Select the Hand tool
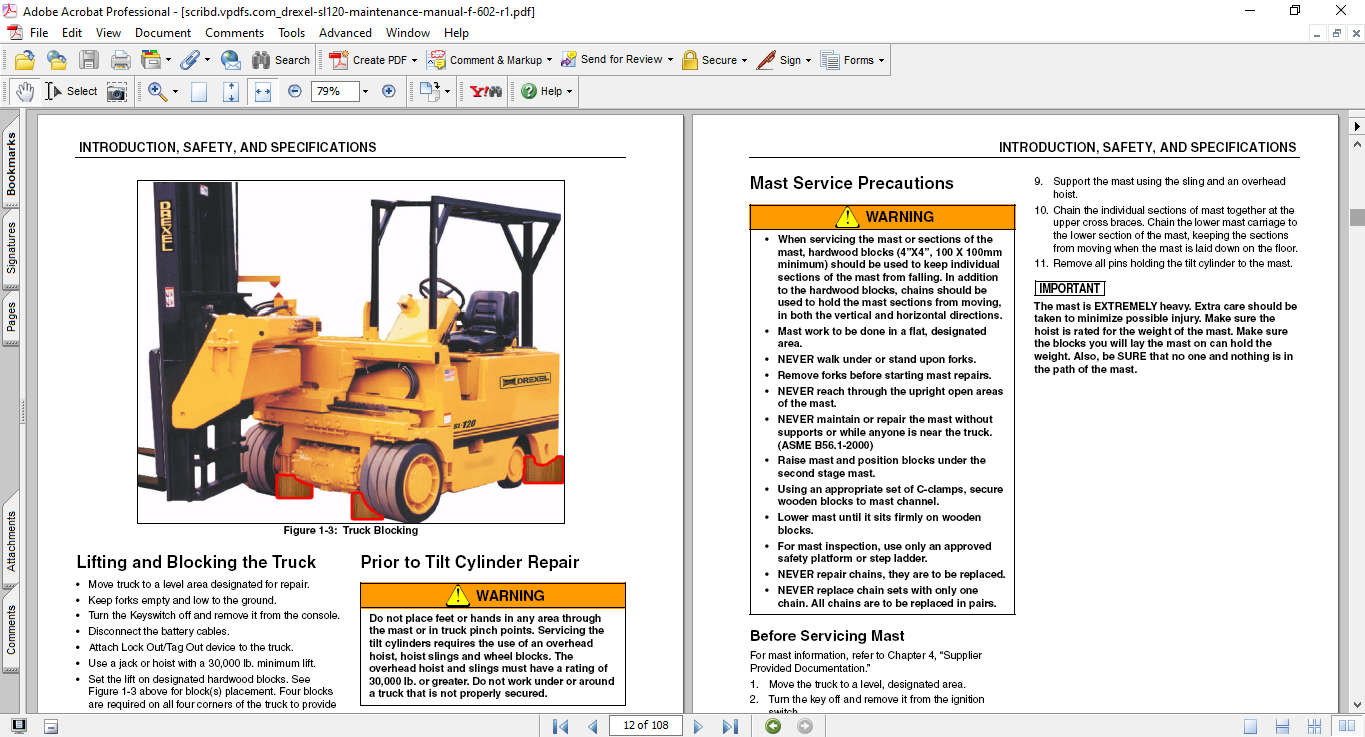1365x737 pixels. click(24, 91)
